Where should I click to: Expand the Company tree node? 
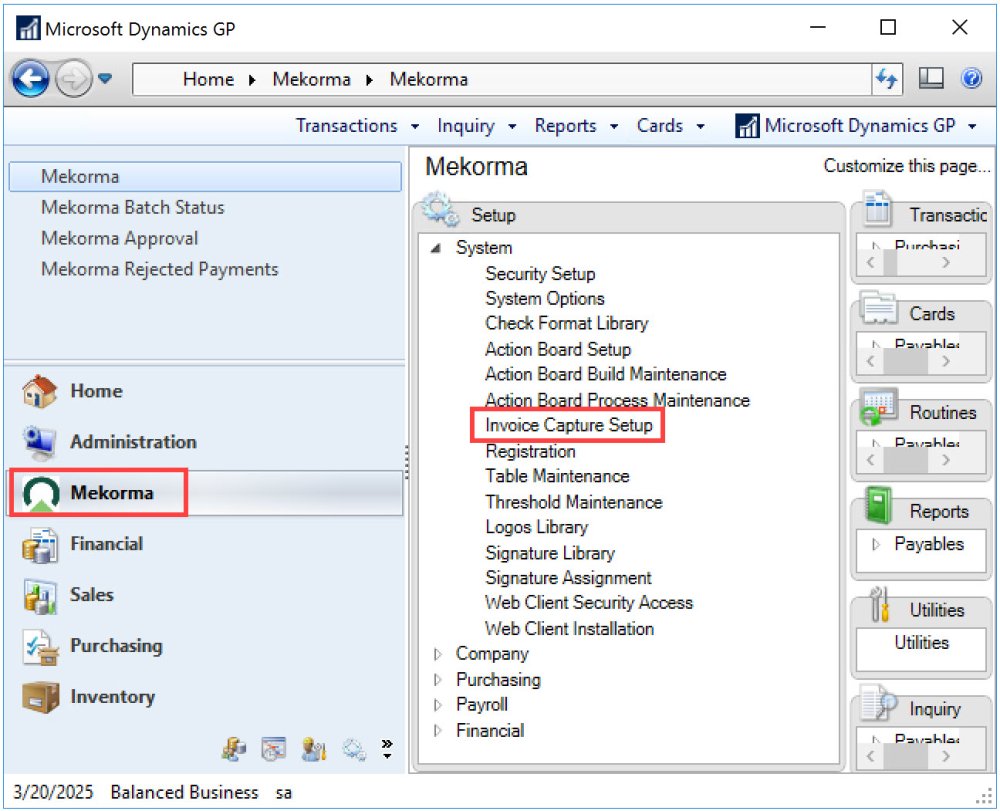tap(438, 654)
